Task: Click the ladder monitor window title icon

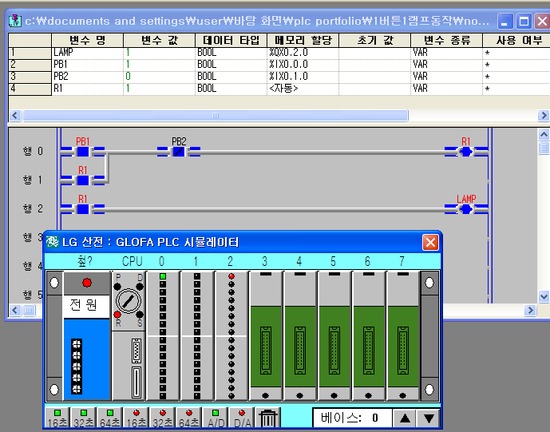Action: tap(15, 21)
